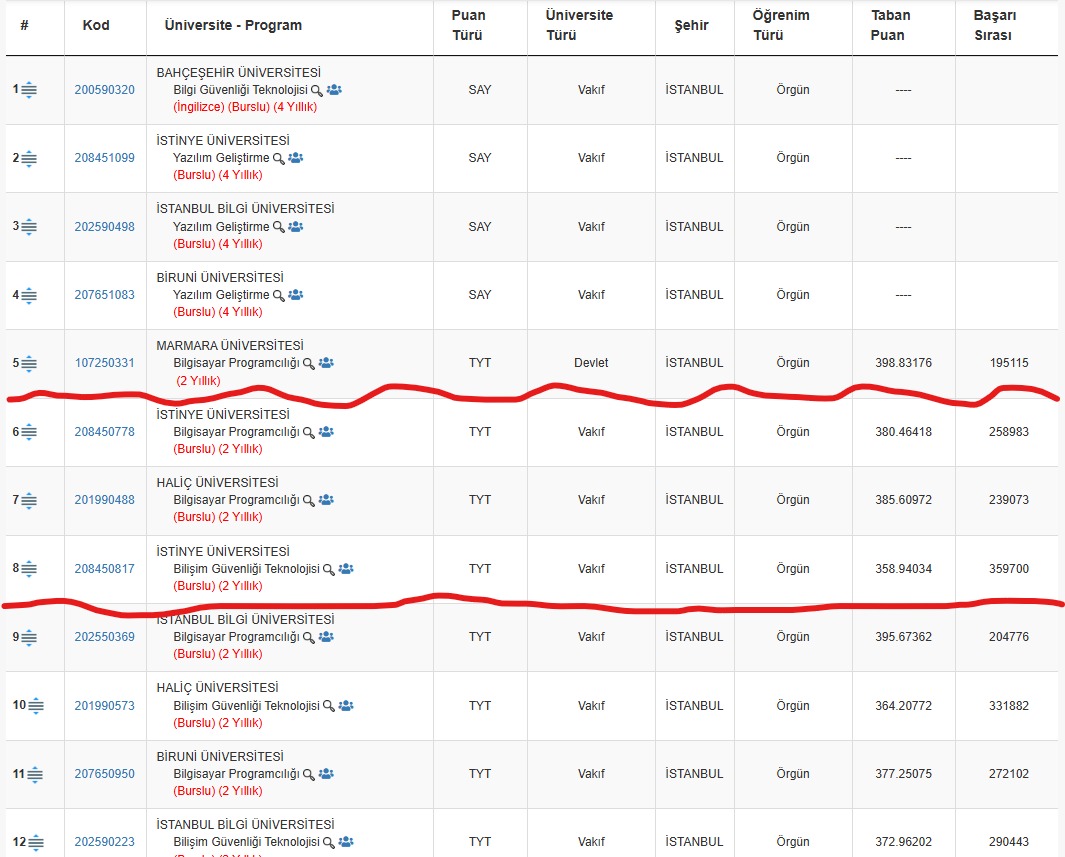Click reorder handle icon for row 4

[29, 296]
